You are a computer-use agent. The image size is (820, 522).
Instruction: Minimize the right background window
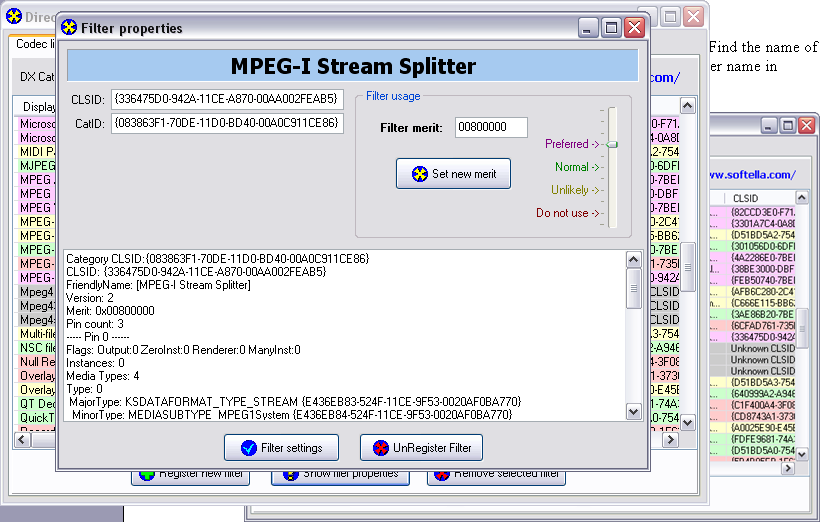pos(769,125)
